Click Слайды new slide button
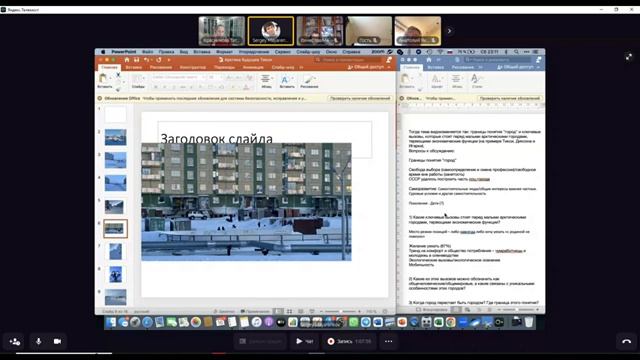This screenshot has width=640, height=360. (138, 81)
